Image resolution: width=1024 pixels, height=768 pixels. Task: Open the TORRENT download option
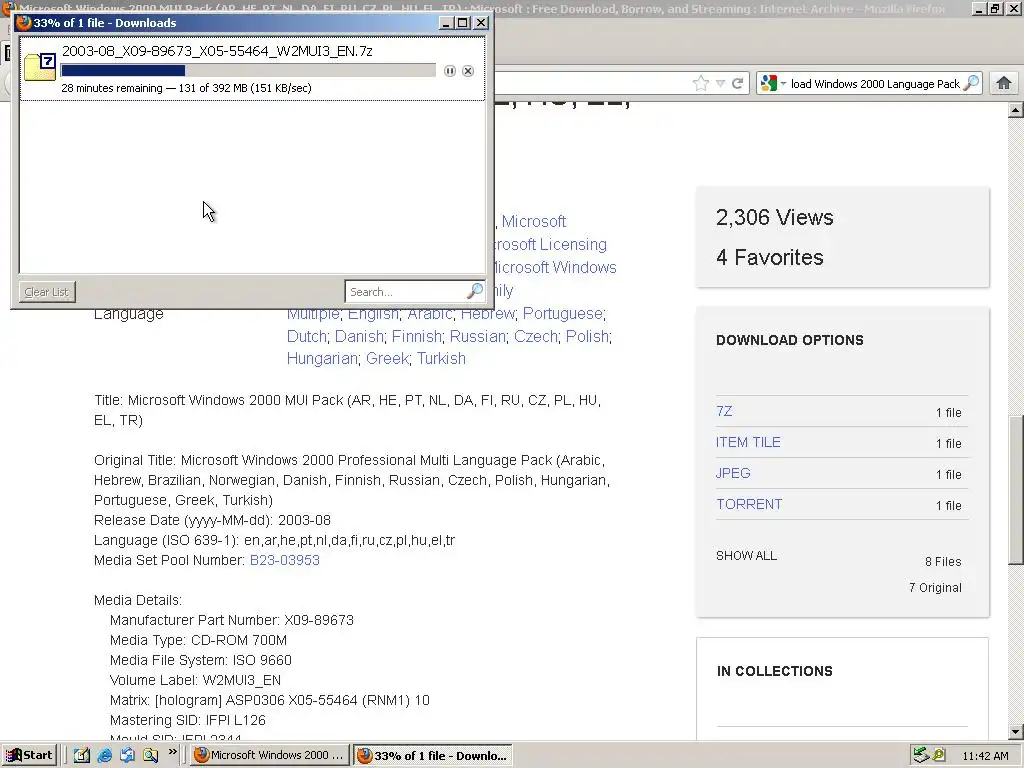(749, 504)
